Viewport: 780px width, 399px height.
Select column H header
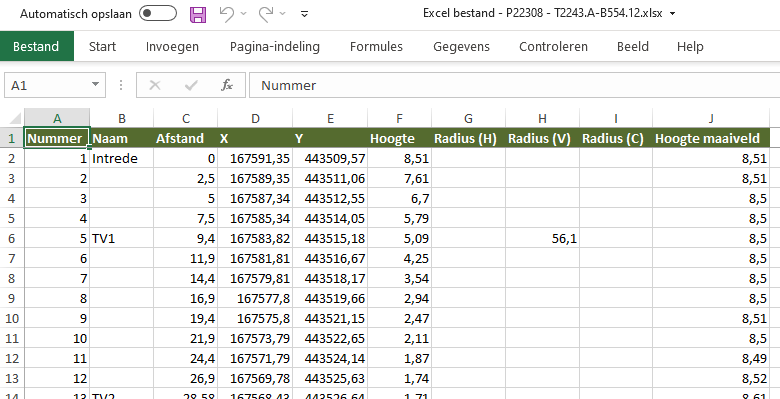coord(542,118)
